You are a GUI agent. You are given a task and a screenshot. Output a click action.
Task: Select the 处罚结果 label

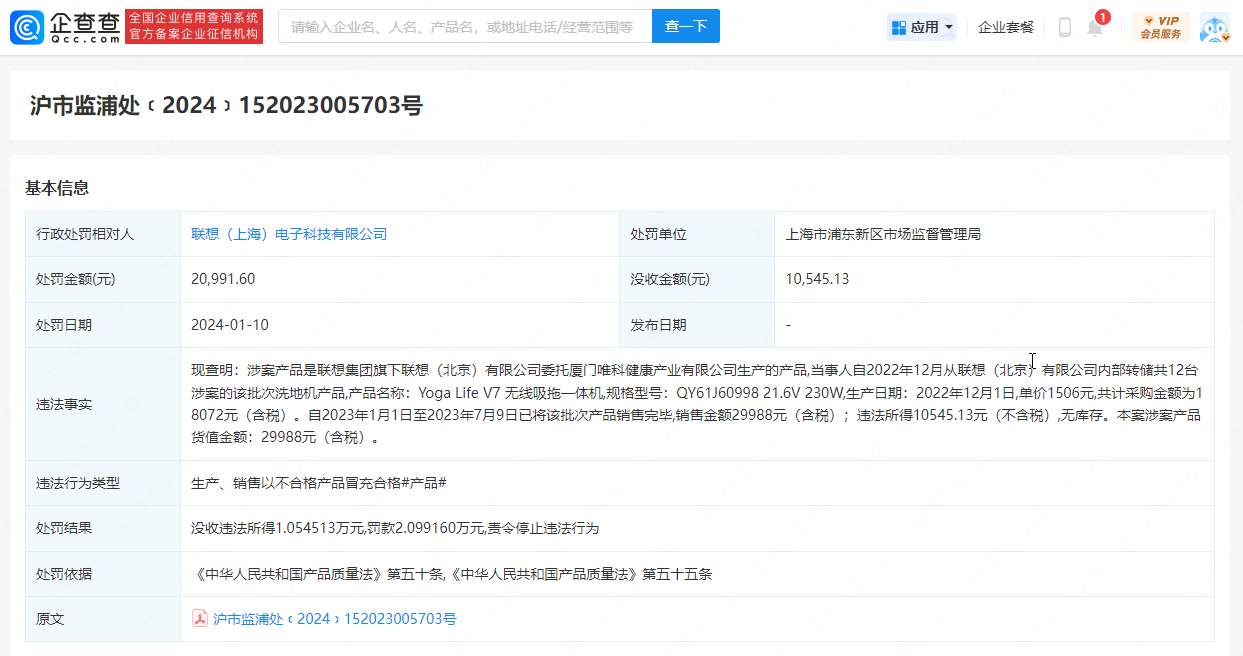click(64, 528)
